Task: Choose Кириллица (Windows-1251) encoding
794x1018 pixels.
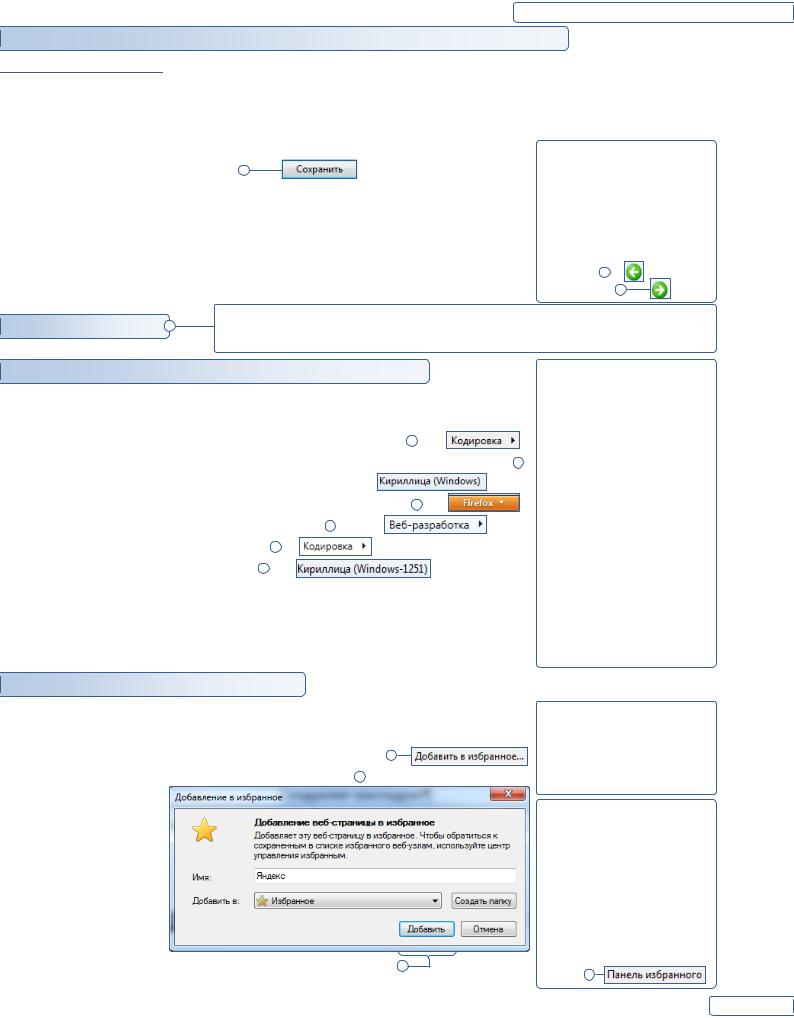Action: (x=363, y=569)
